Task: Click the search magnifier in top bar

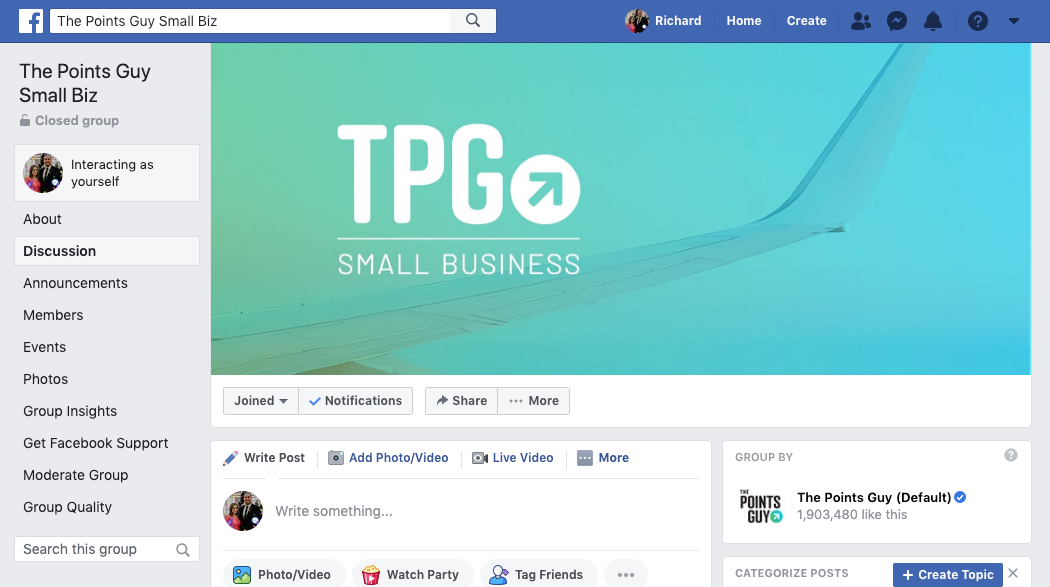Action: point(473,21)
